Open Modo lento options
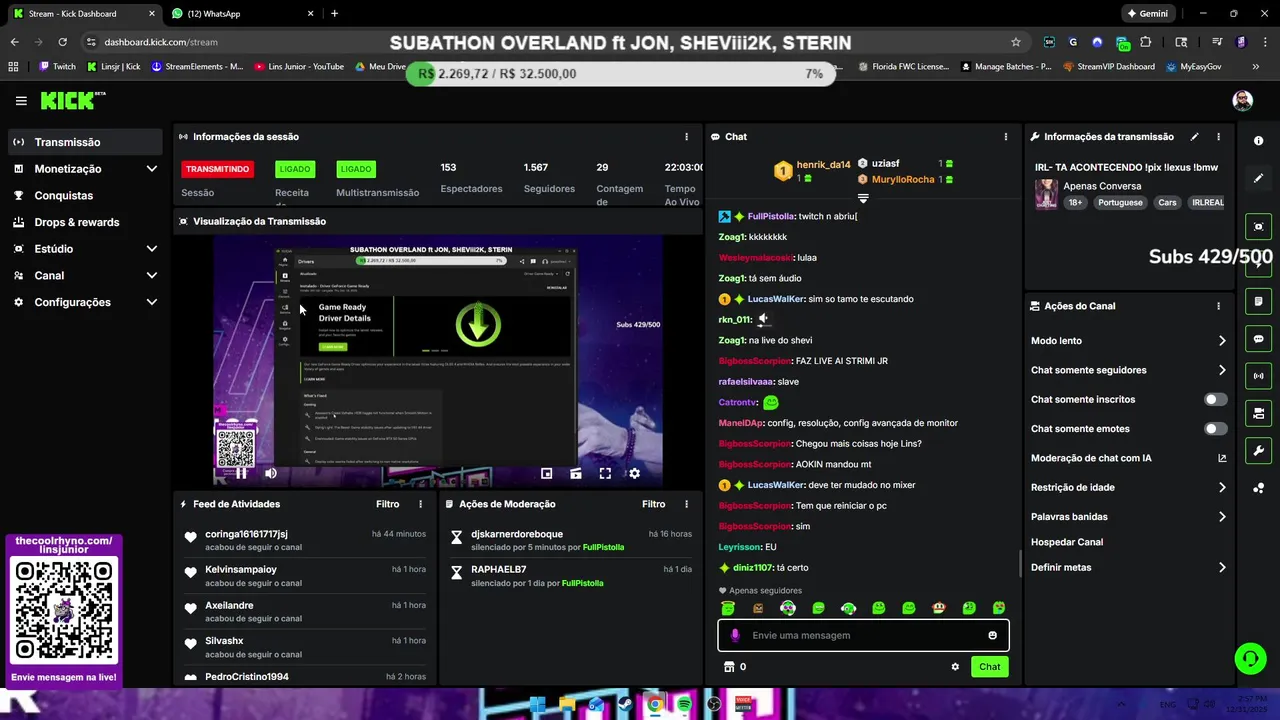The width and height of the screenshot is (1280, 720). pyautogui.click(x=1128, y=341)
